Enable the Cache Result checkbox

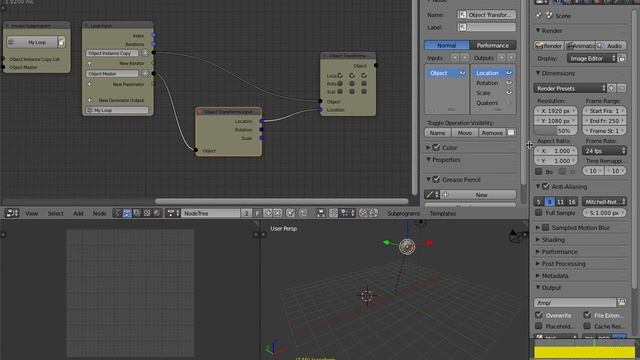587,326
